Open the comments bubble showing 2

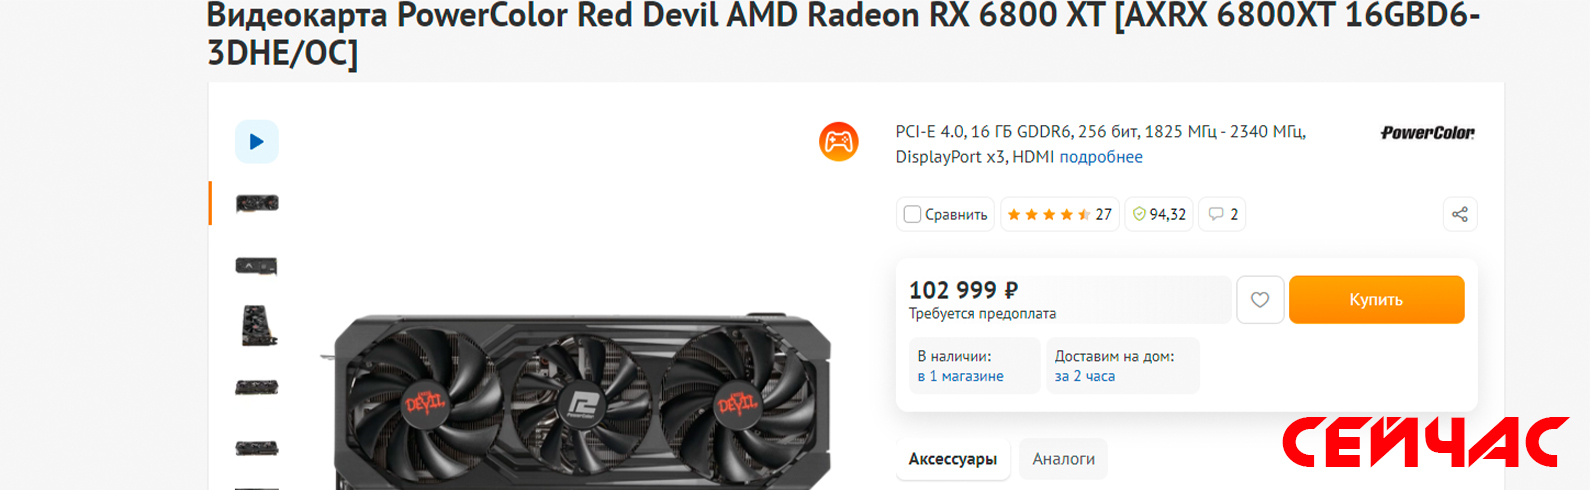click(x=1222, y=214)
